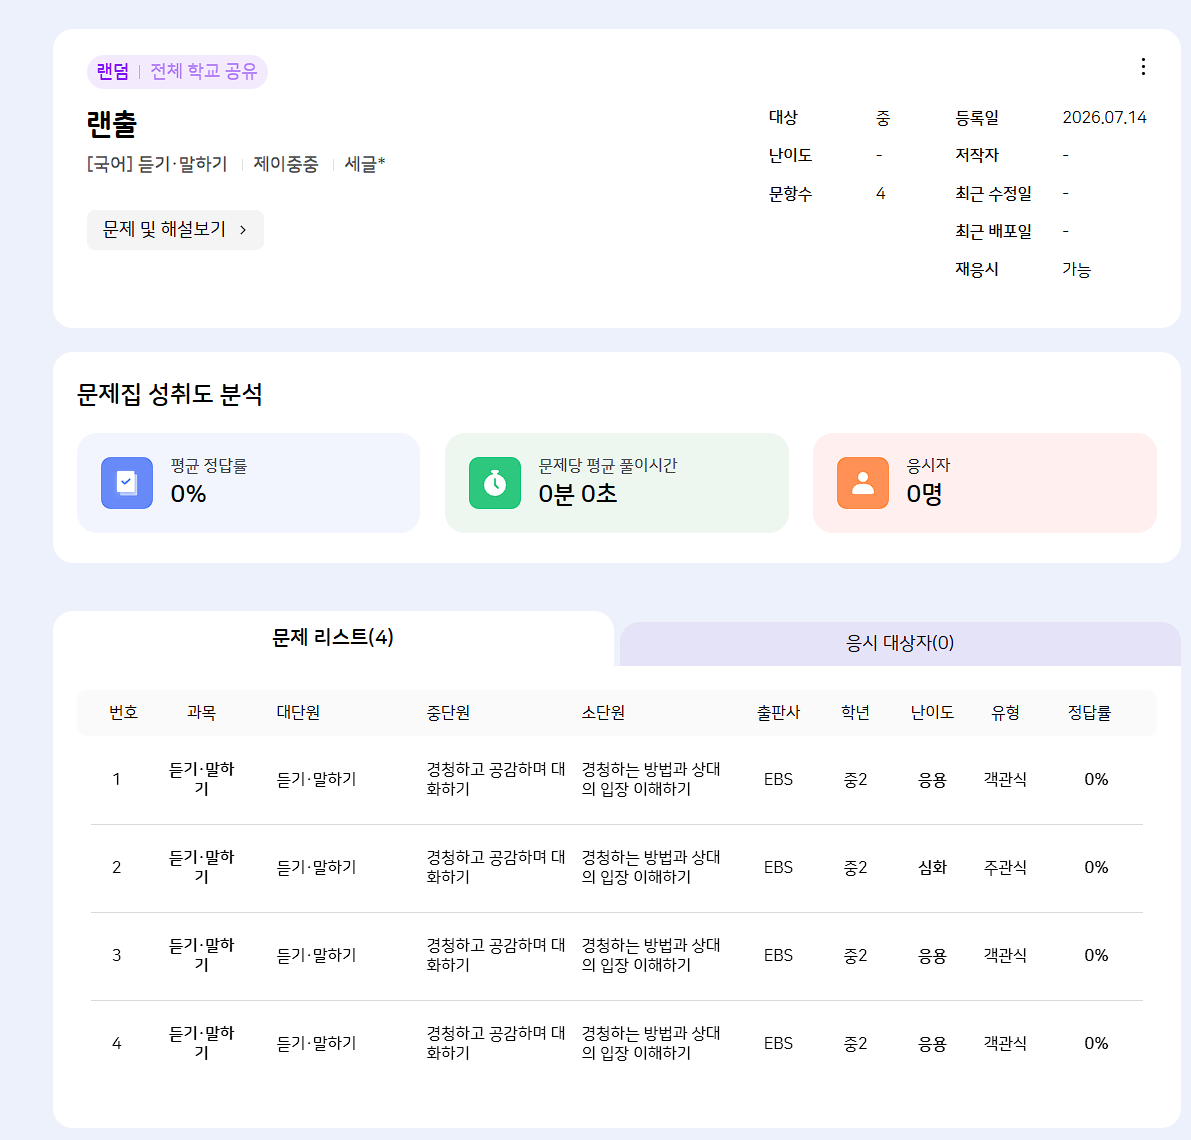Click the 응시자 0명 card
Image resolution: width=1191 pixels, height=1140 pixels.
tap(984, 483)
